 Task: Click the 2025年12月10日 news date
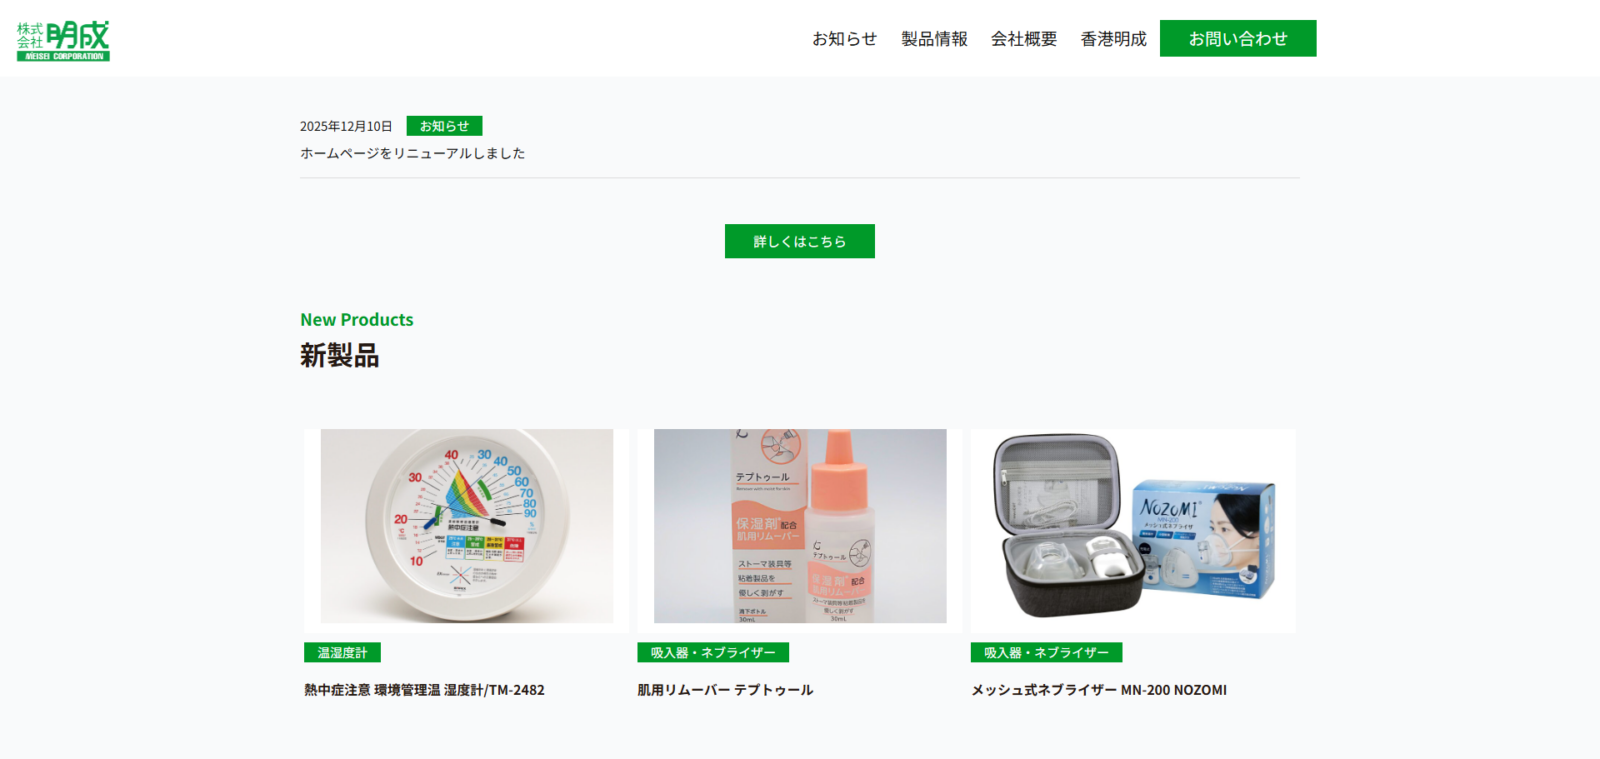tap(346, 126)
